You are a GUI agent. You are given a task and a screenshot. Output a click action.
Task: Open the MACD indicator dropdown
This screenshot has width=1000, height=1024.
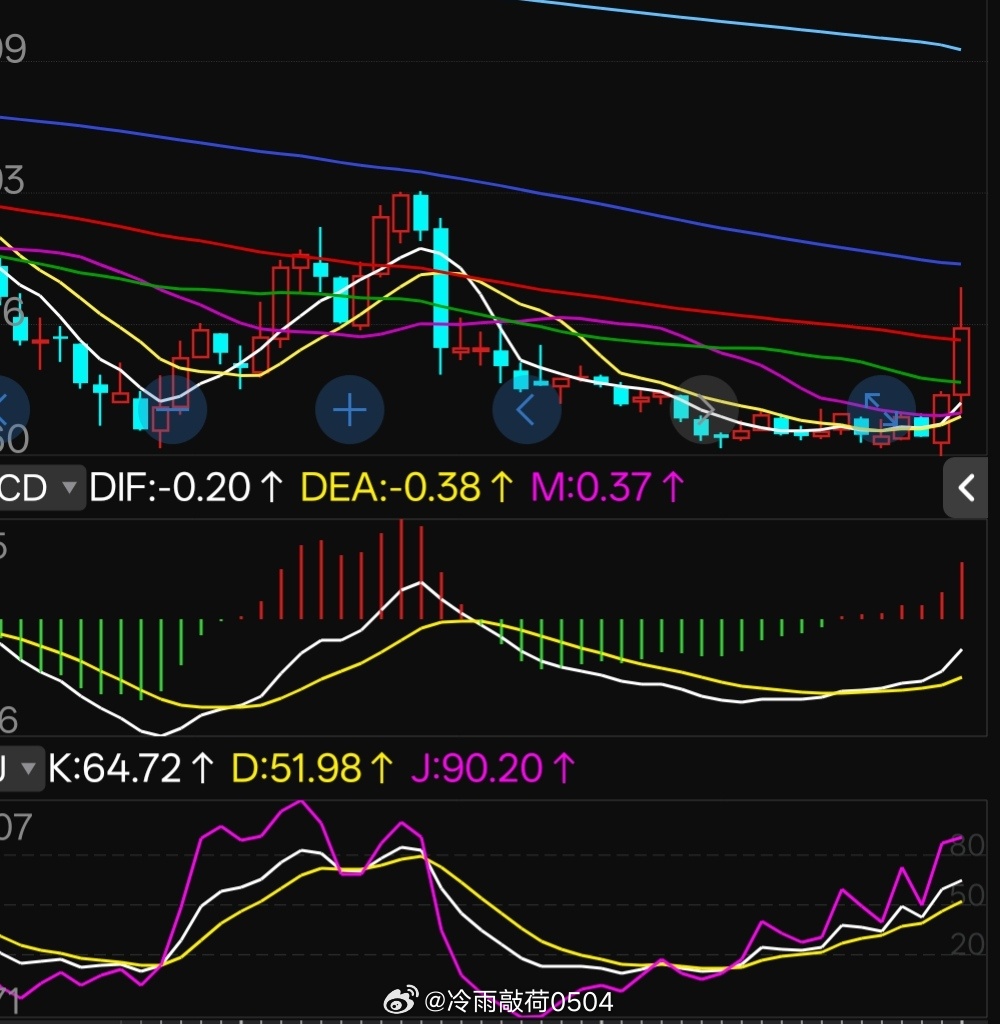click(x=42, y=488)
